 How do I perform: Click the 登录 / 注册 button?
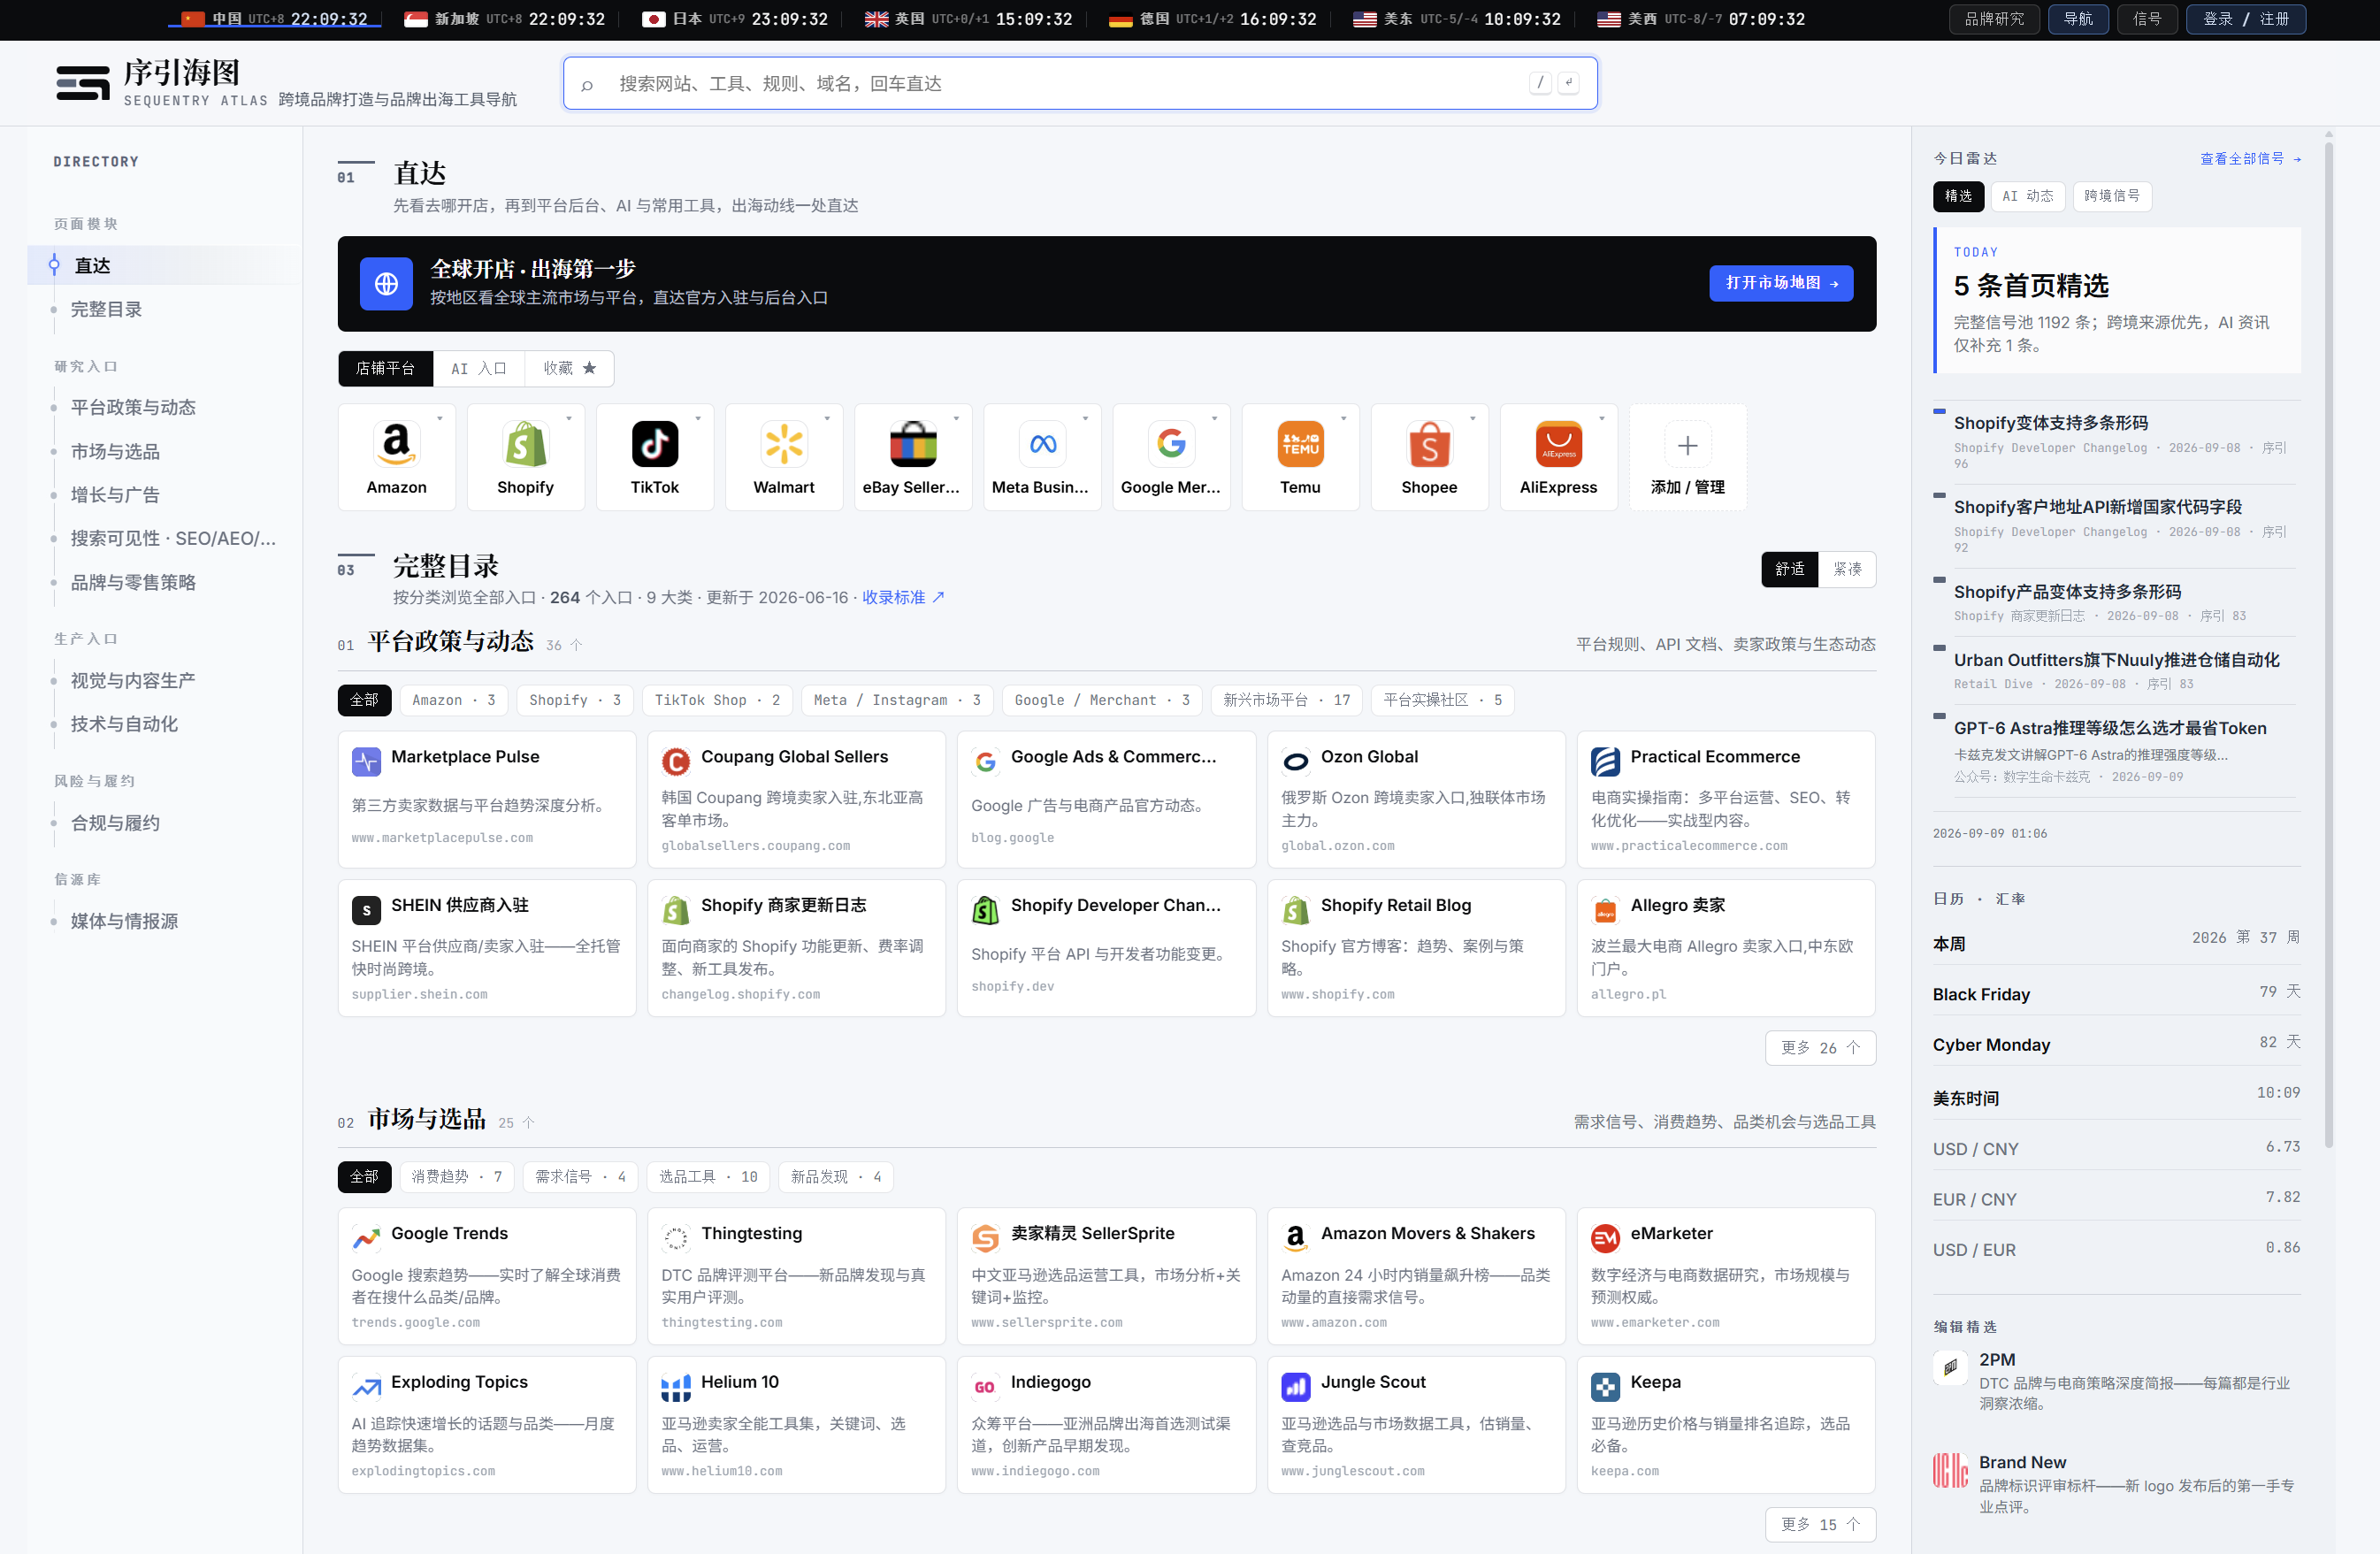[2245, 19]
